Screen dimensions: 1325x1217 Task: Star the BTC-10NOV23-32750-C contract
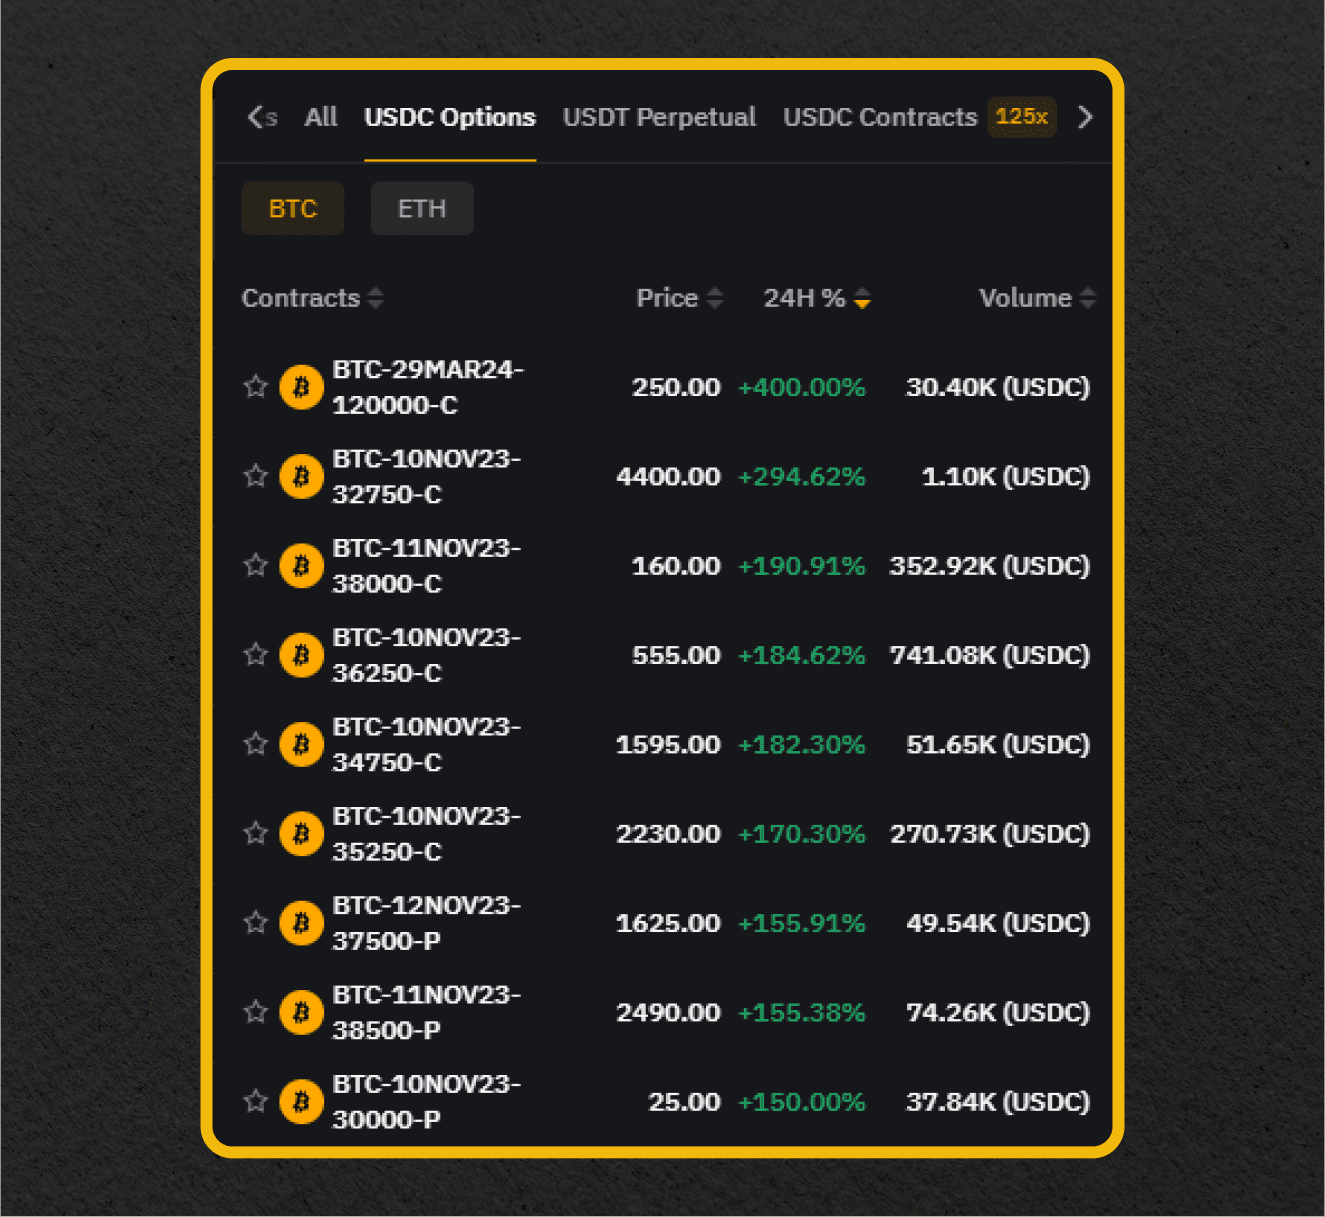tap(255, 476)
